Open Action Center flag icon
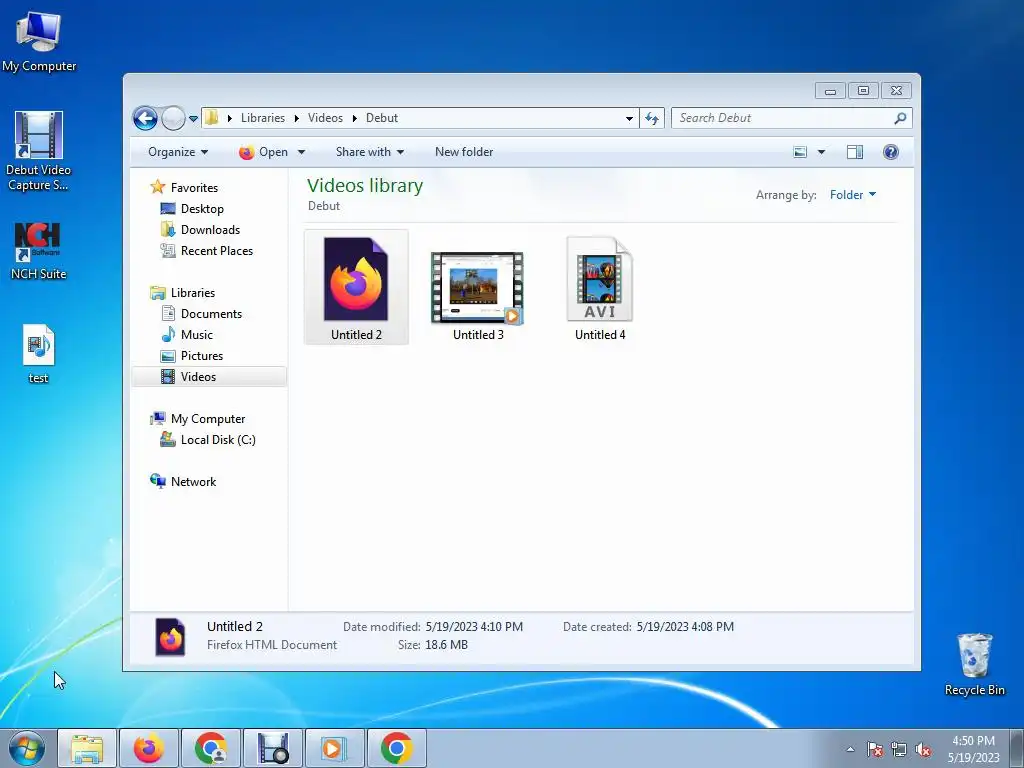The image size is (1024, 768). click(875, 749)
